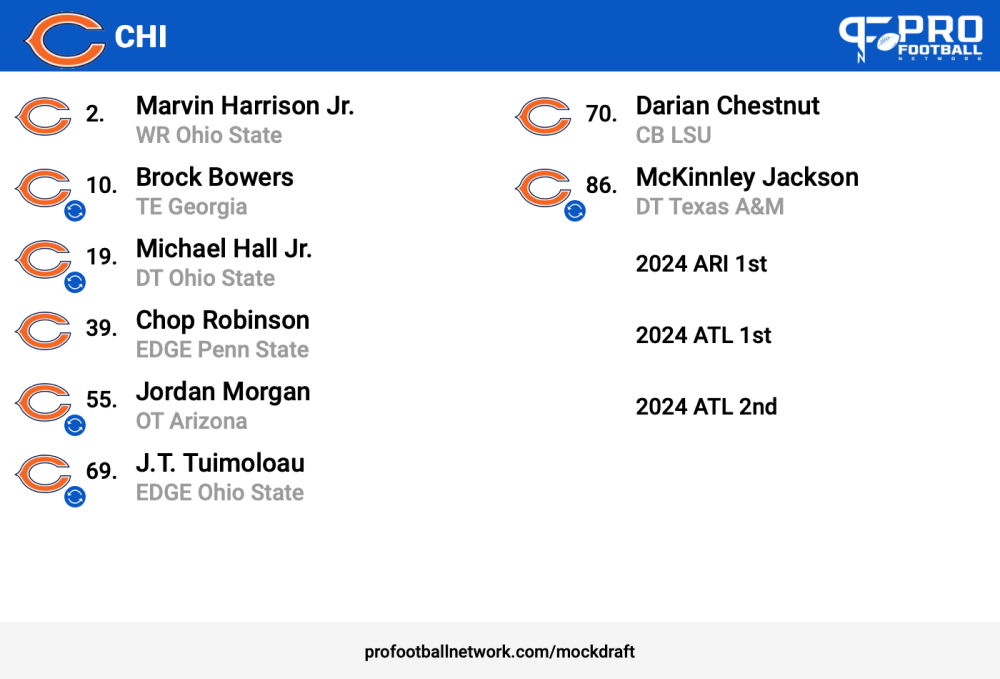Select Brock Bowers player name
The height and width of the screenshot is (679, 1000).
[x=215, y=177]
